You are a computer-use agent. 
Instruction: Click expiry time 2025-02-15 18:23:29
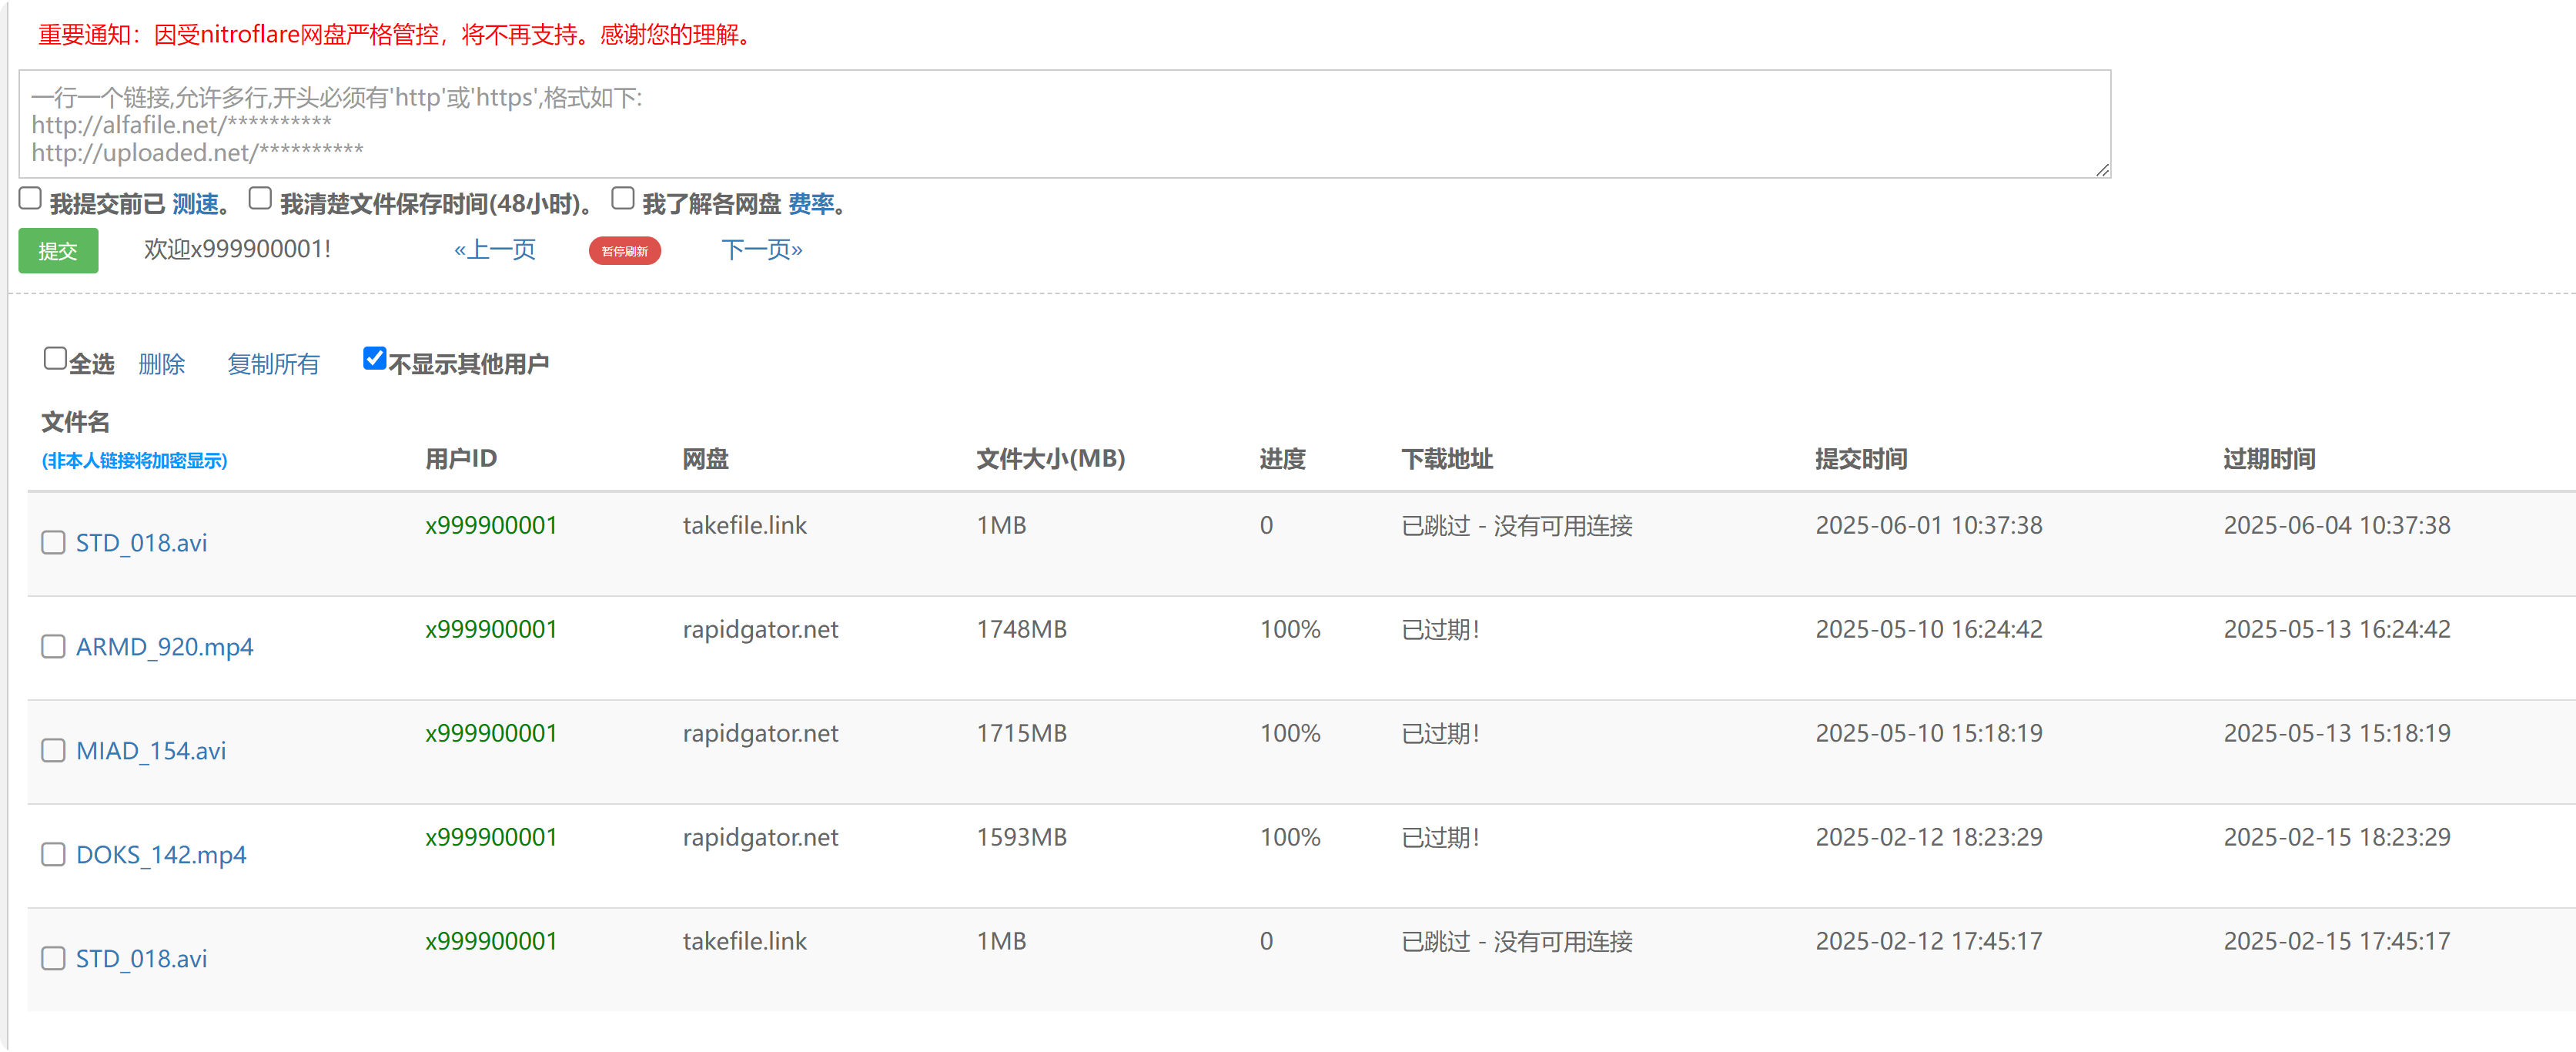pos(2337,837)
